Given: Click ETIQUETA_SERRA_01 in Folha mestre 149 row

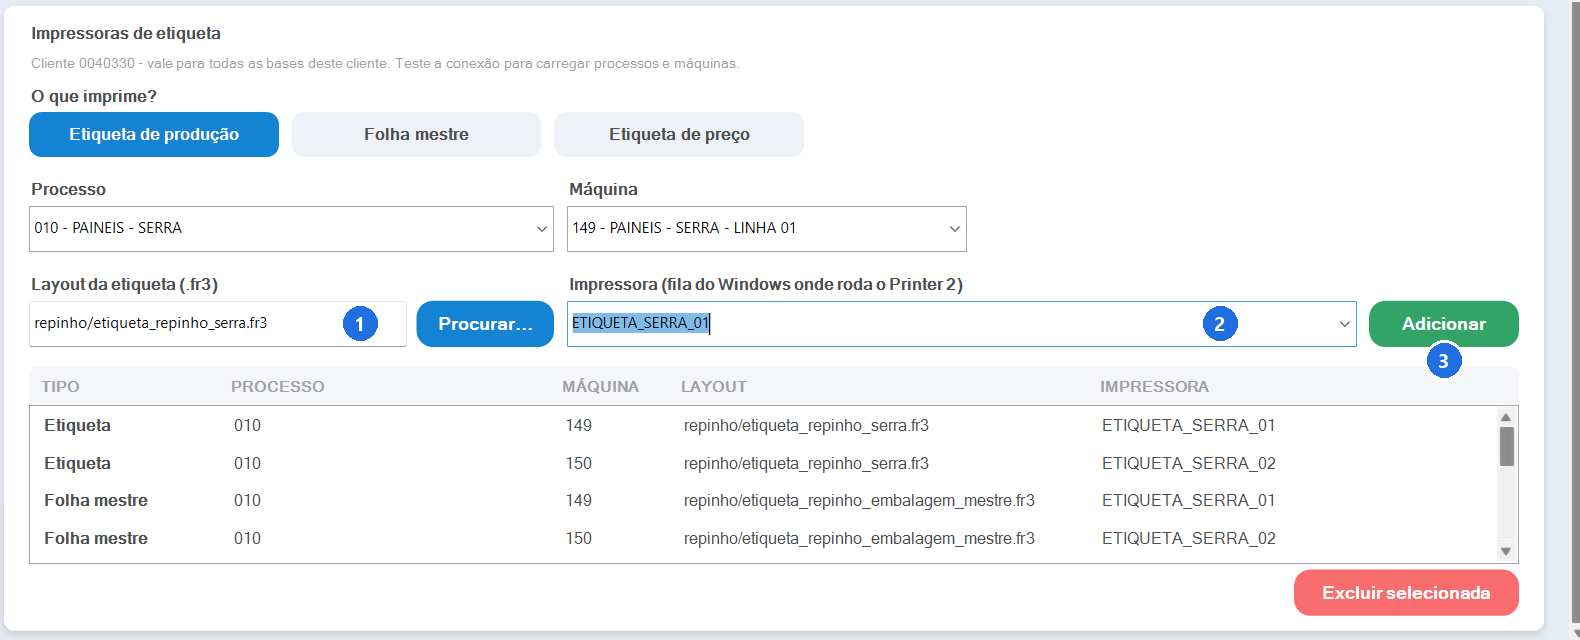Looking at the screenshot, I should (x=1189, y=500).
